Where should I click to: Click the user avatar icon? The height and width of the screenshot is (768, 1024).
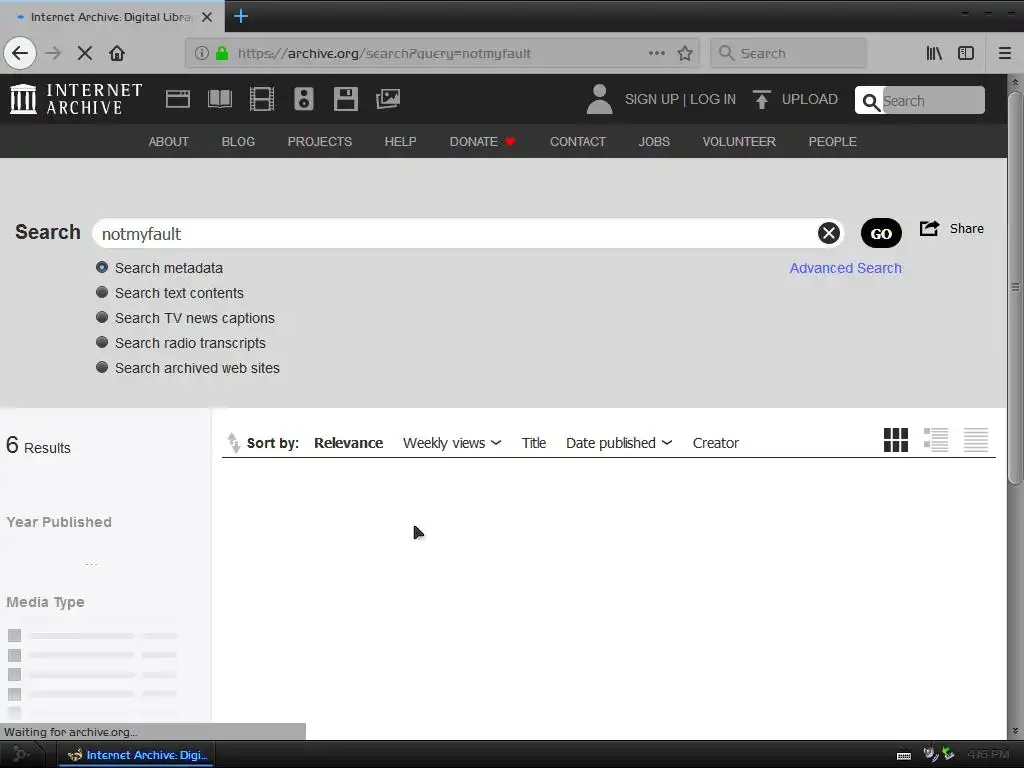point(599,99)
